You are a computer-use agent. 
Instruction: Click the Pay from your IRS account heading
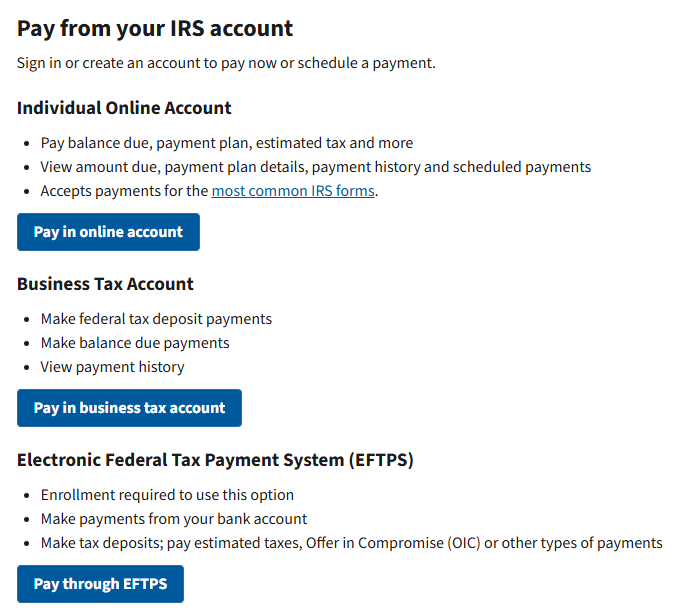[155, 28]
